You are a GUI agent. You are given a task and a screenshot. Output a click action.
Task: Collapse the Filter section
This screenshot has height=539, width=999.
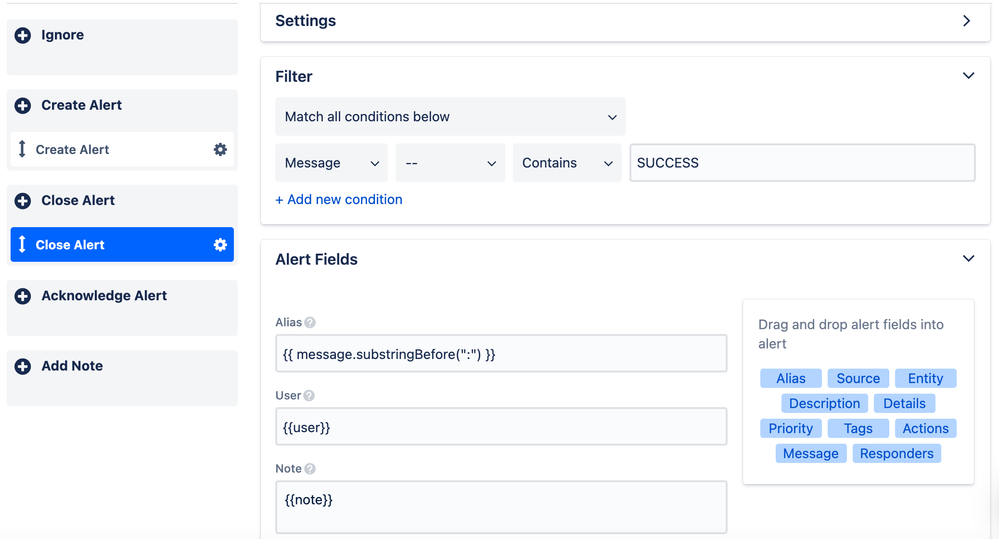(968, 76)
